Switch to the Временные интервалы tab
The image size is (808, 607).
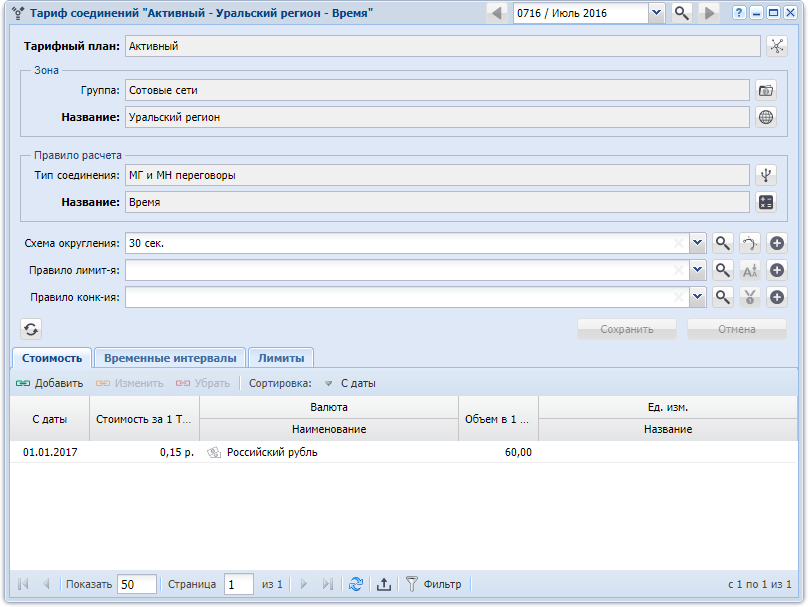(170, 358)
